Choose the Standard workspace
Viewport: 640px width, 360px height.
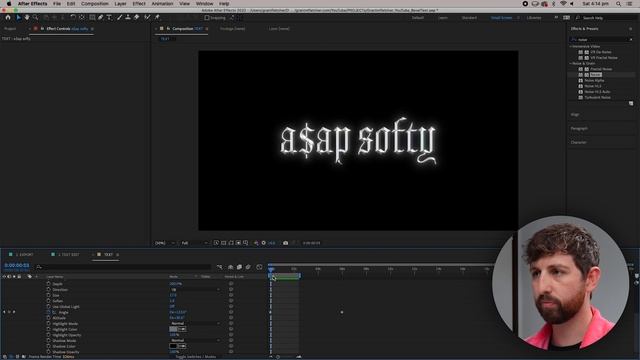point(469,18)
